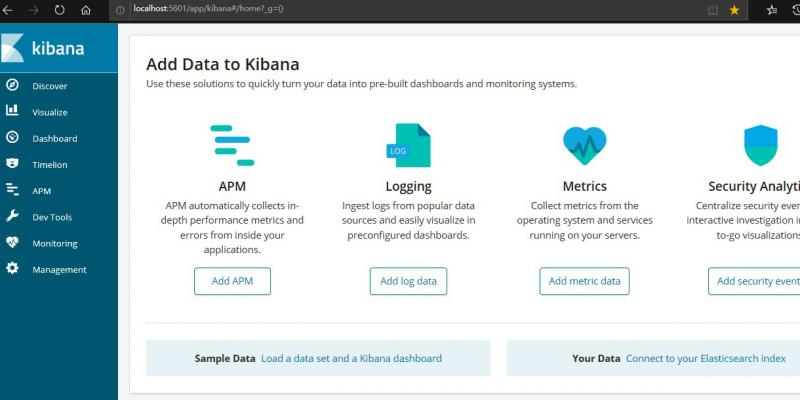Viewport: 800px width, 400px height.
Task: Click the browser address bar
Action: (x=400, y=9)
